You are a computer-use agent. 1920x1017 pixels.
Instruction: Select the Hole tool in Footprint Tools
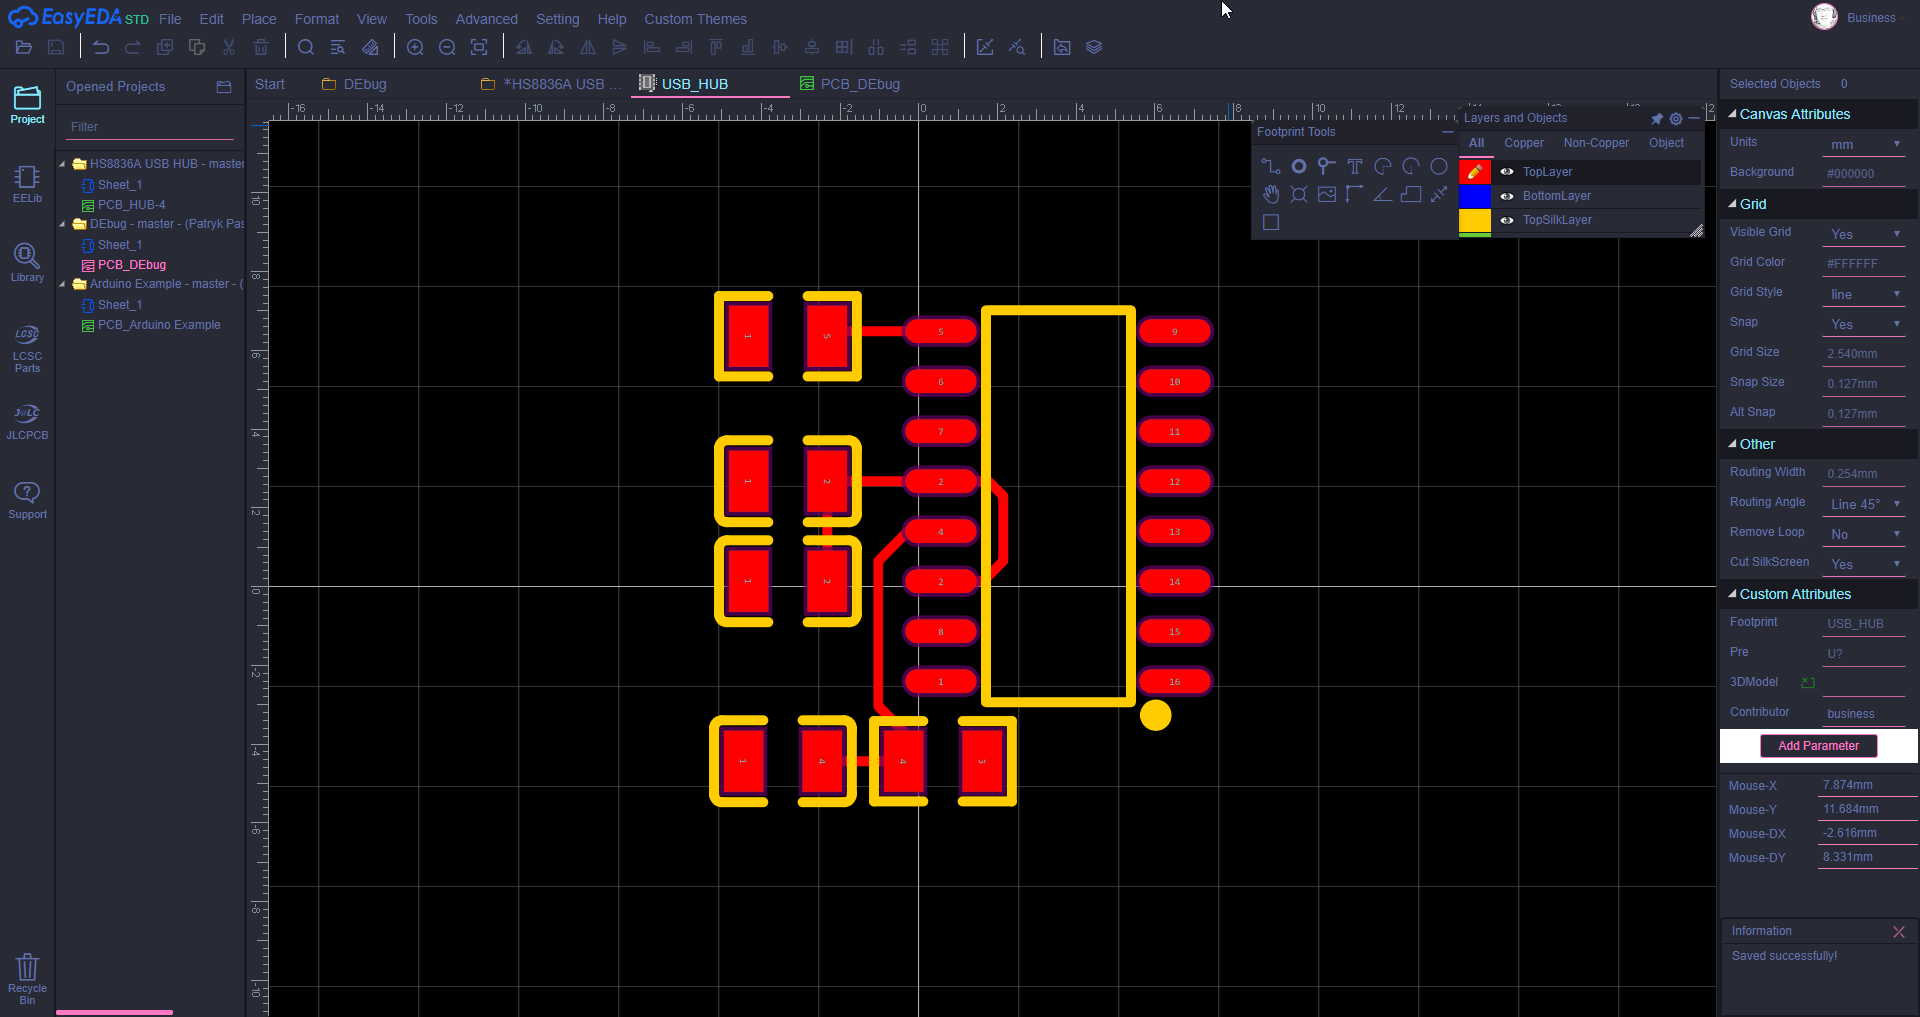tap(1298, 195)
